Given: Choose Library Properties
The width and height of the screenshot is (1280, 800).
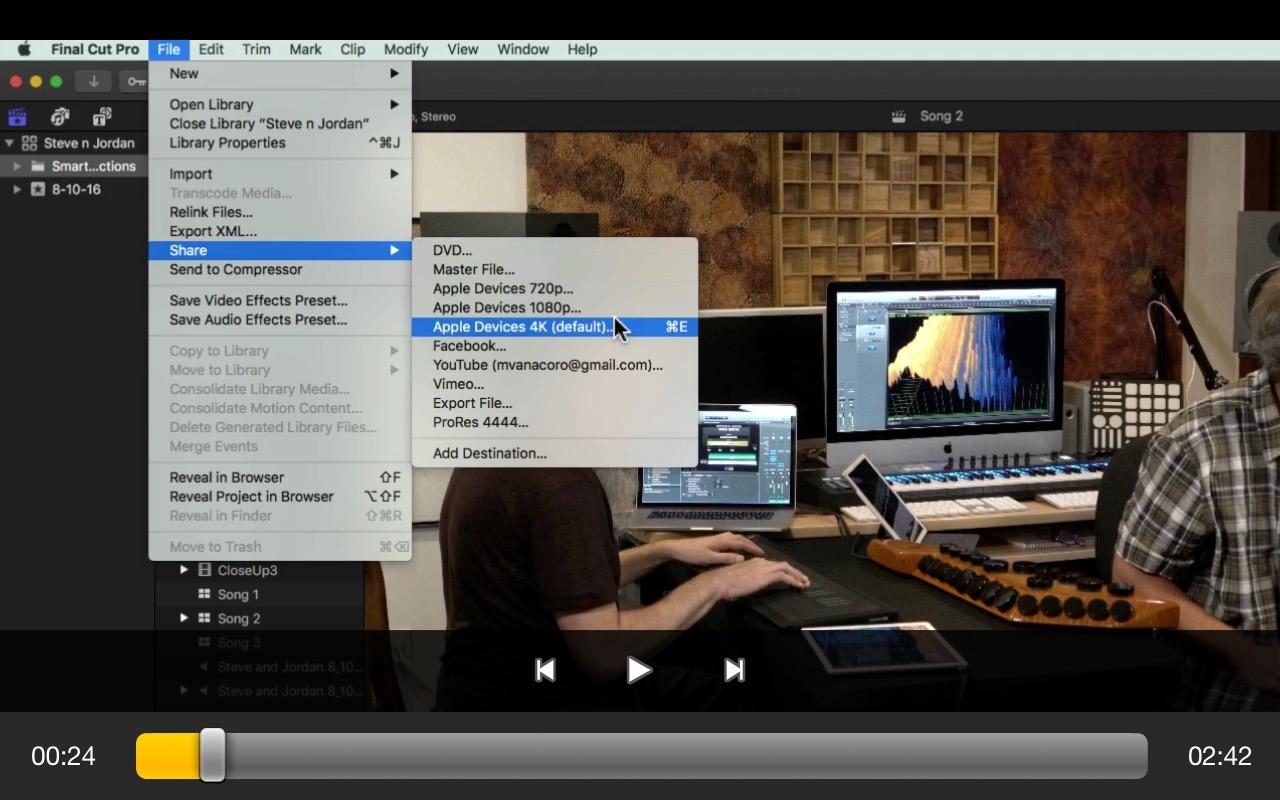Looking at the screenshot, I should coord(280,142).
